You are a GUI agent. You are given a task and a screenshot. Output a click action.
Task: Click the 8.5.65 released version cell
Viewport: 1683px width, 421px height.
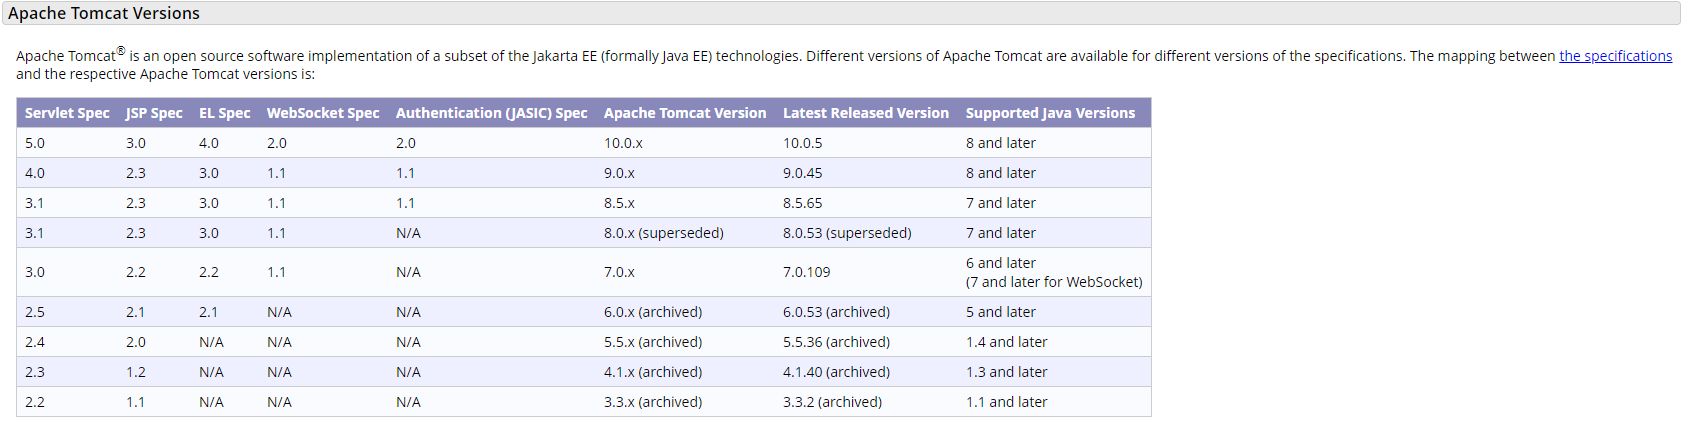(803, 203)
